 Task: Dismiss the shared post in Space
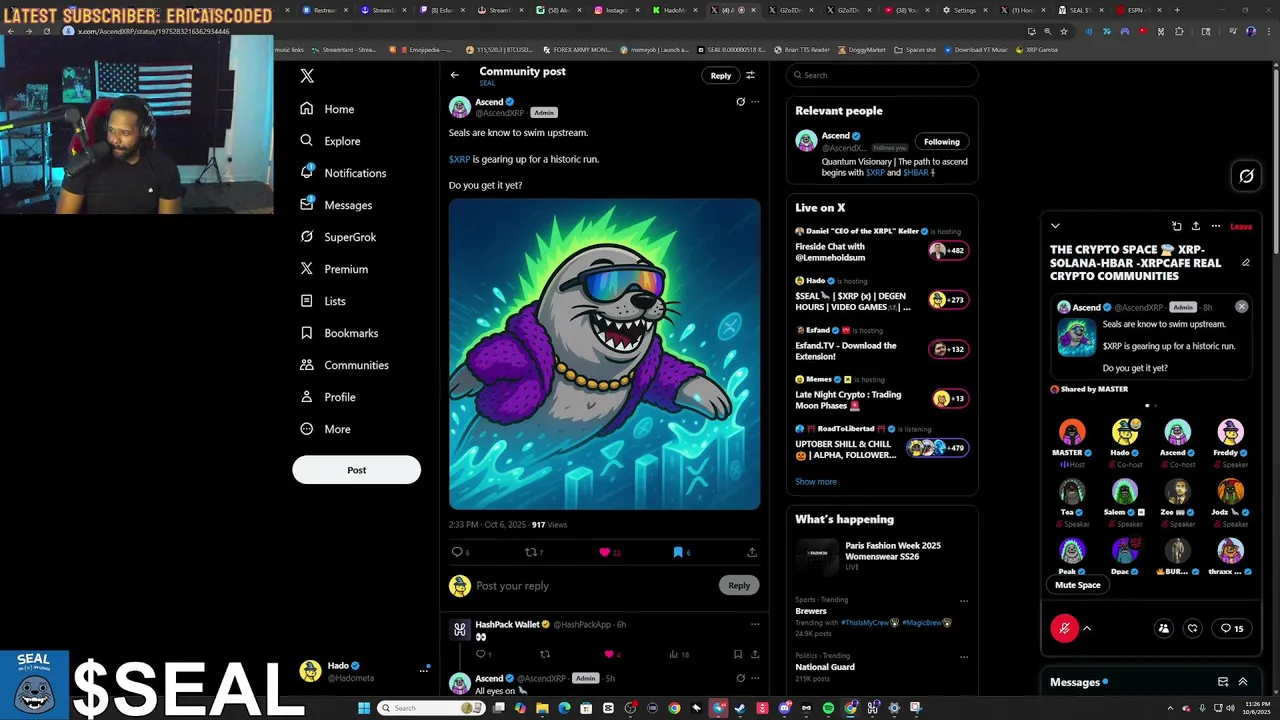click(1241, 307)
